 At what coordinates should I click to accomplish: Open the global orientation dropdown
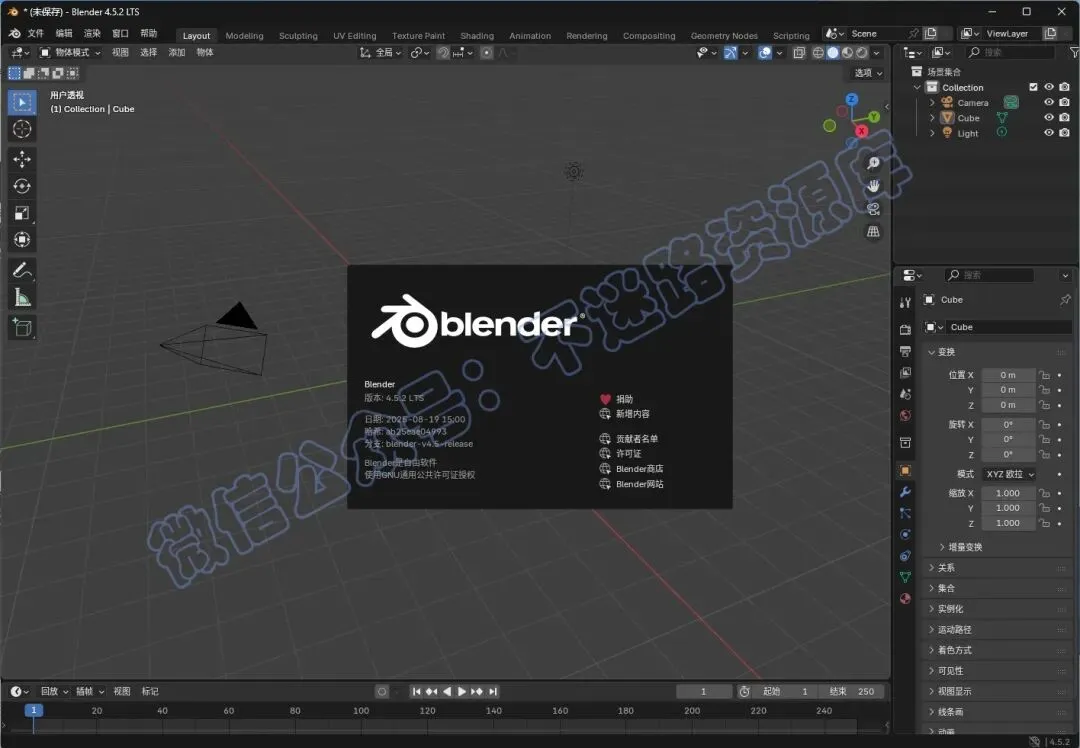(381, 52)
